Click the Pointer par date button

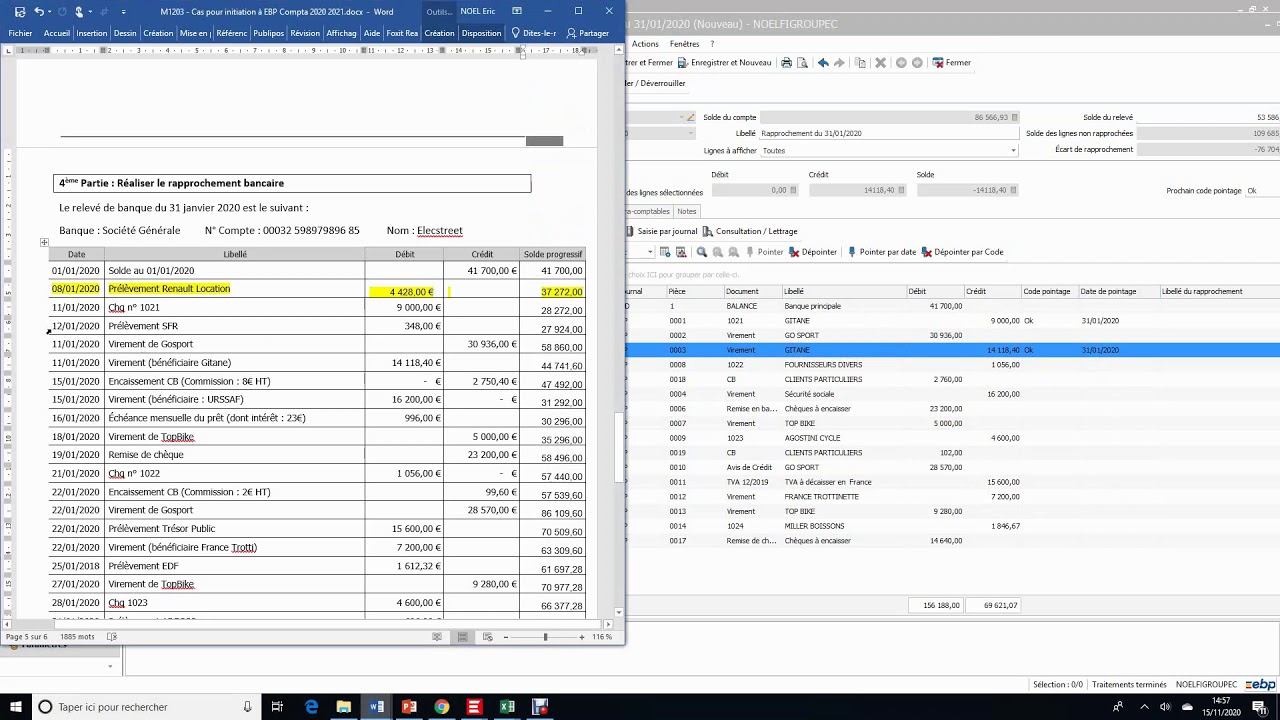tap(881, 252)
